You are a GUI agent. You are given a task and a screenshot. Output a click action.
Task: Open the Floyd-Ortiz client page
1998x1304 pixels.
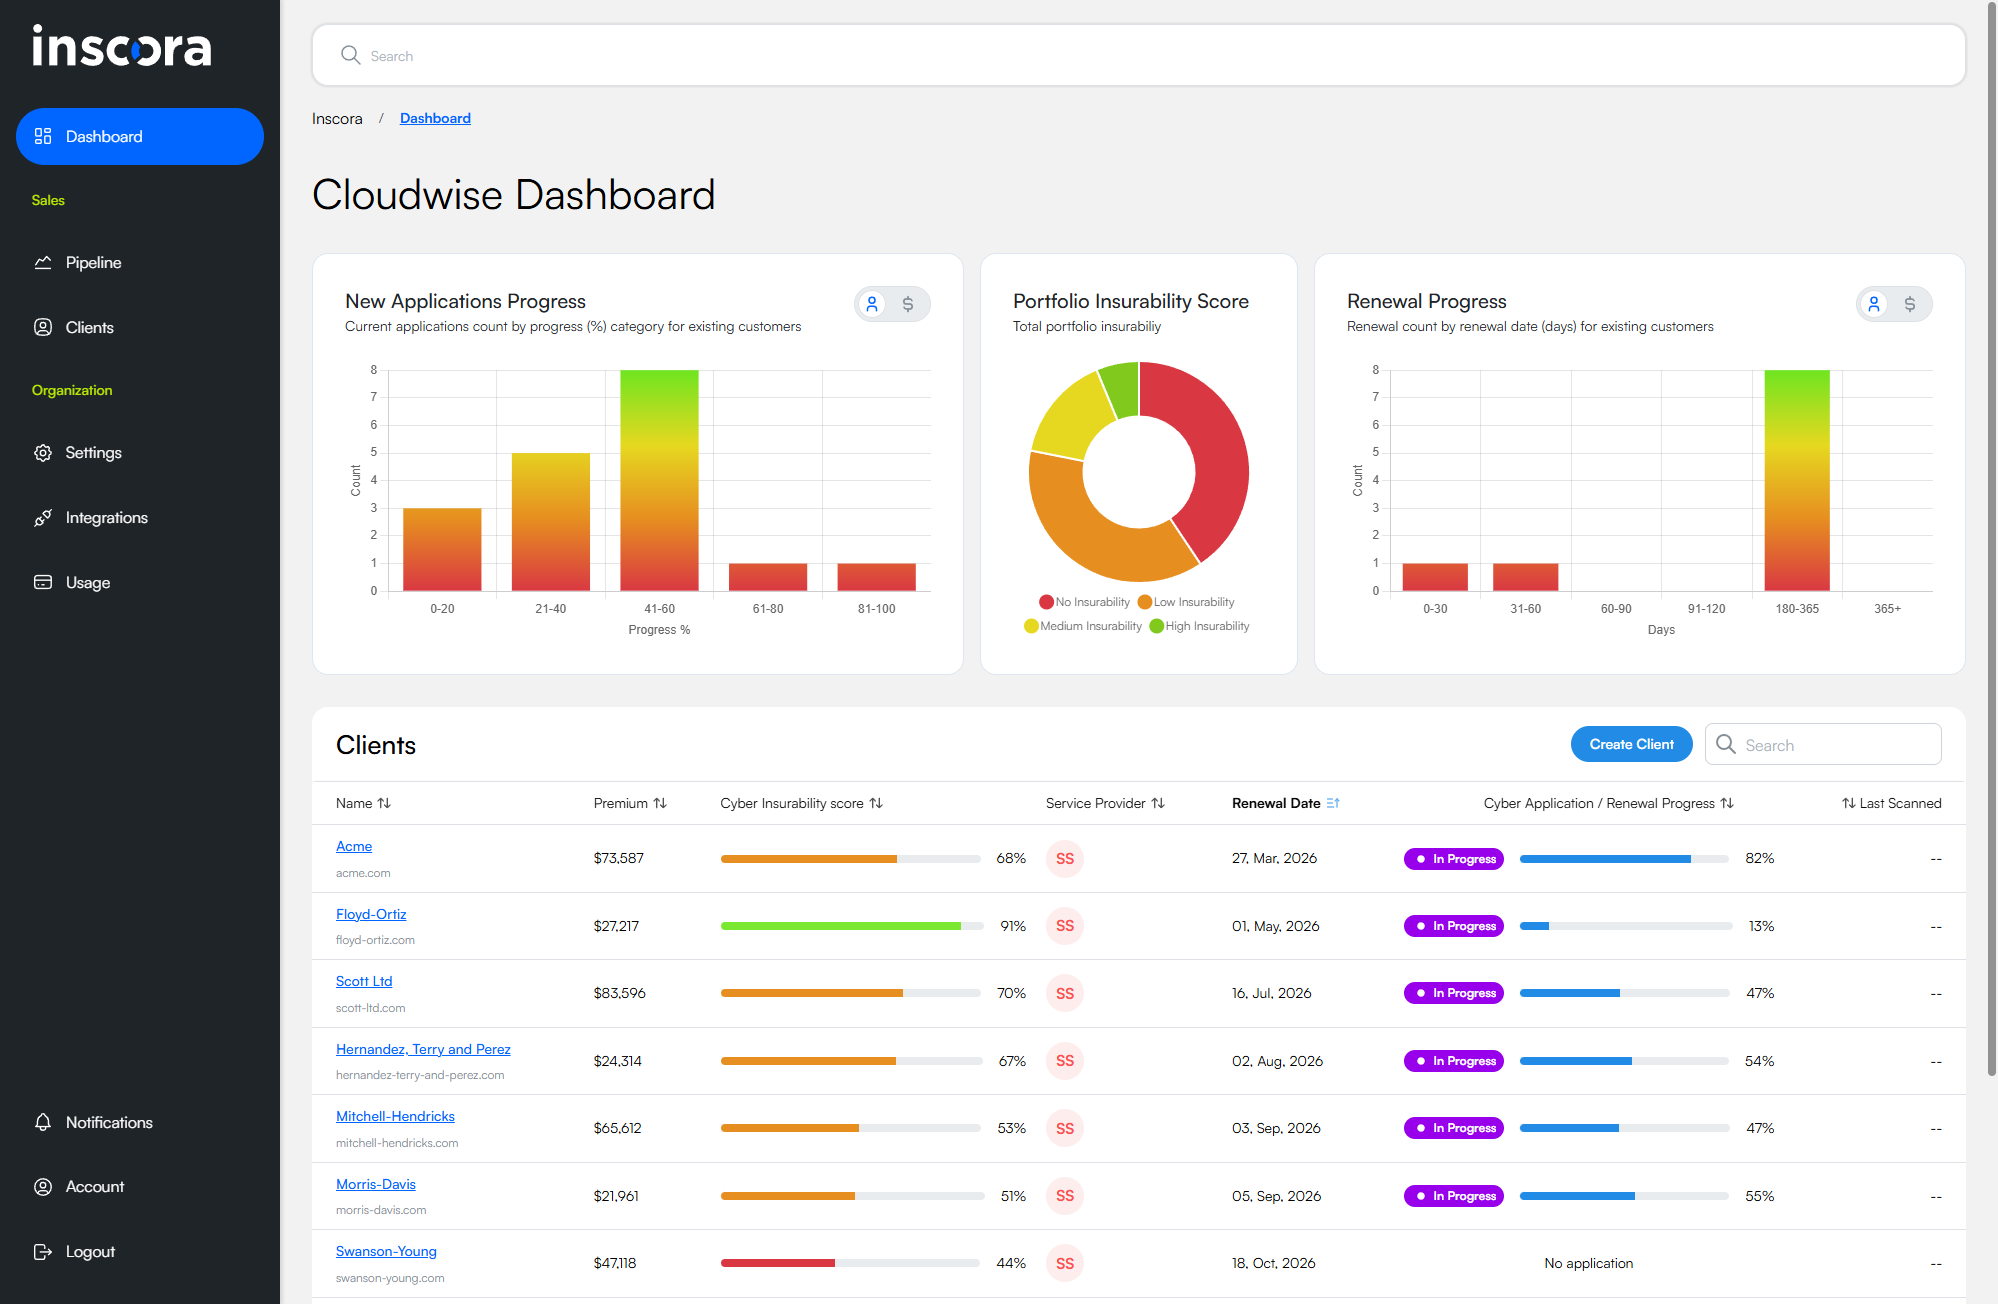pos(371,914)
